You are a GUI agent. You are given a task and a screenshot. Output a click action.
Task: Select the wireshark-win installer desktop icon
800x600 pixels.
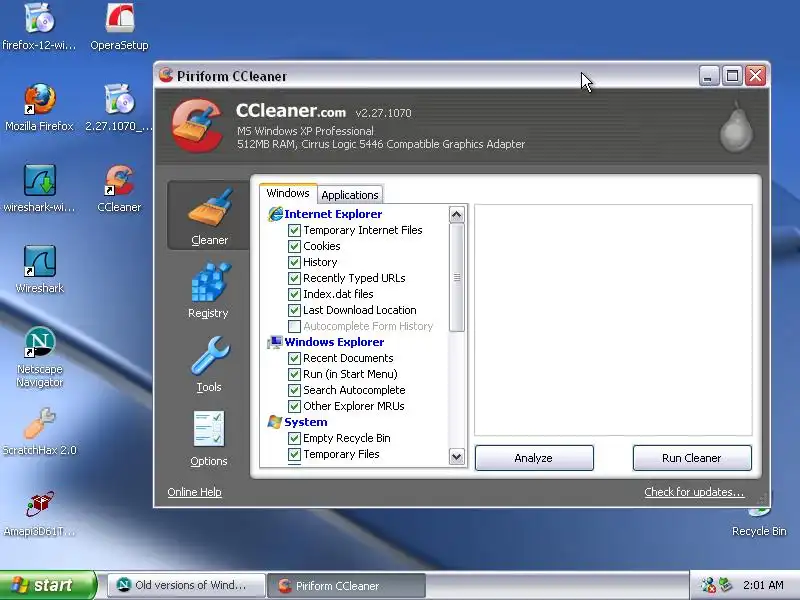tap(39, 189)
